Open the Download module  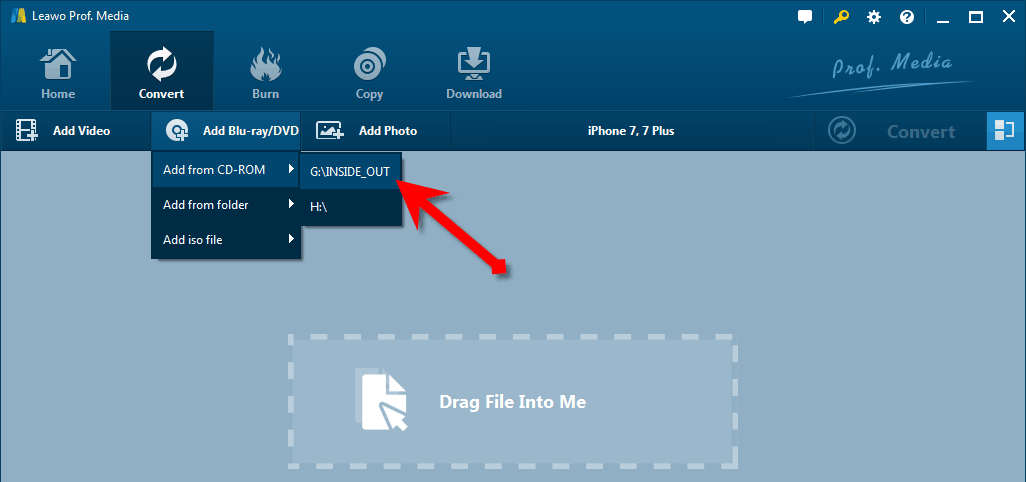pyautogui.click(x=474, y=73)
